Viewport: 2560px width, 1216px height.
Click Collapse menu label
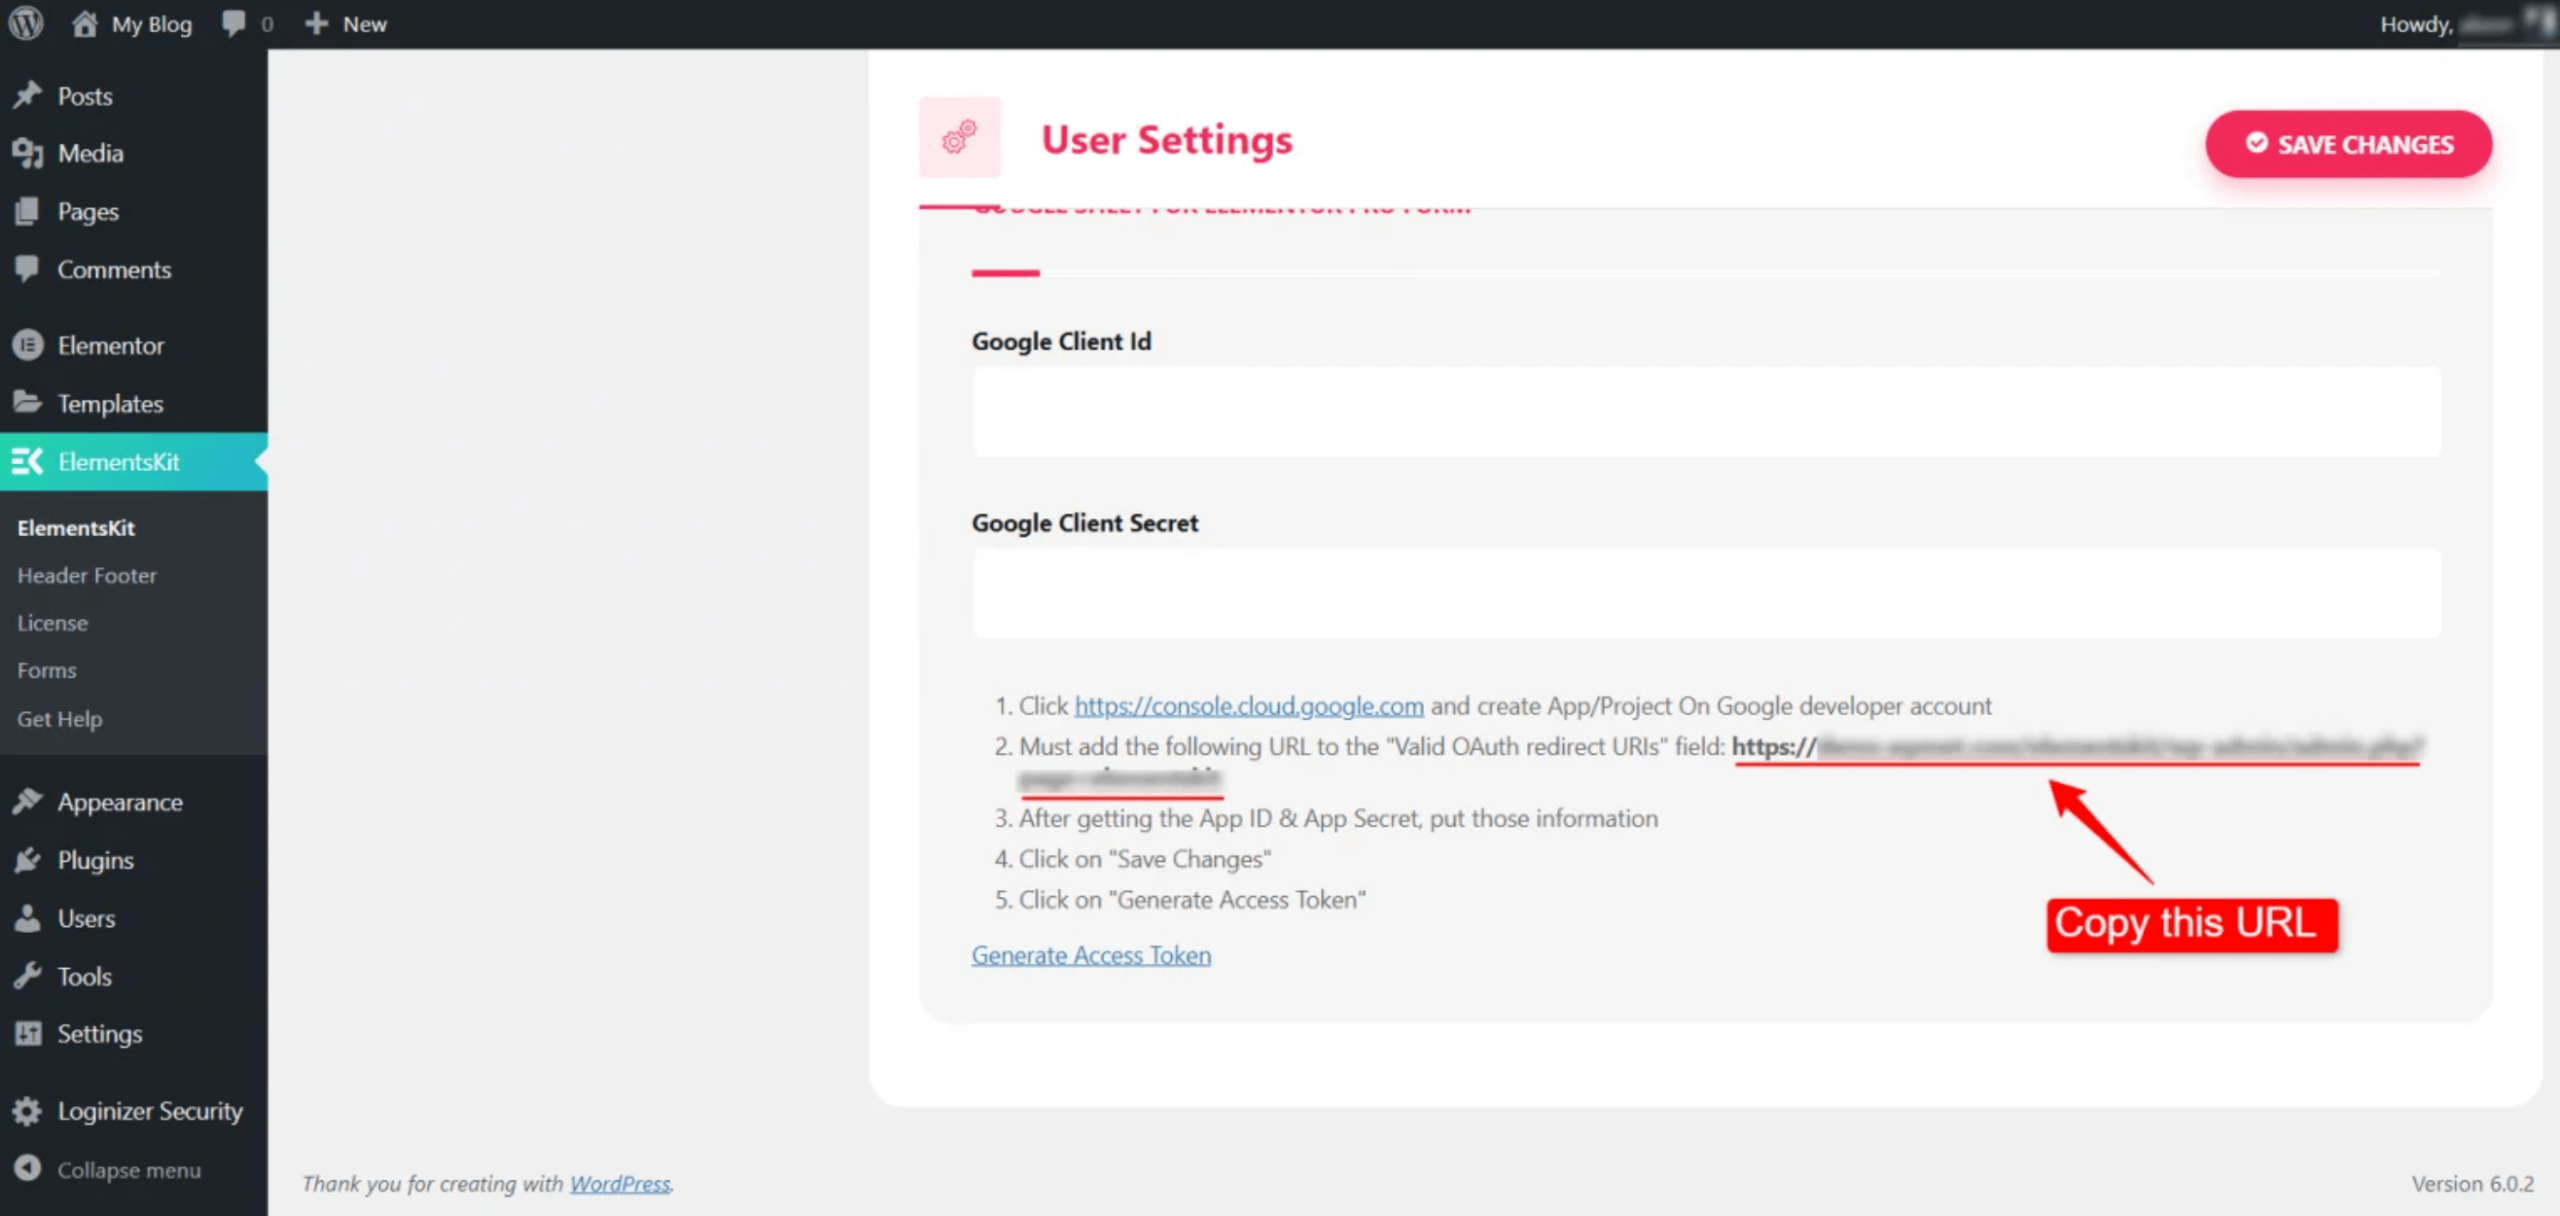pyautogui.click(x=129, y=1169)
